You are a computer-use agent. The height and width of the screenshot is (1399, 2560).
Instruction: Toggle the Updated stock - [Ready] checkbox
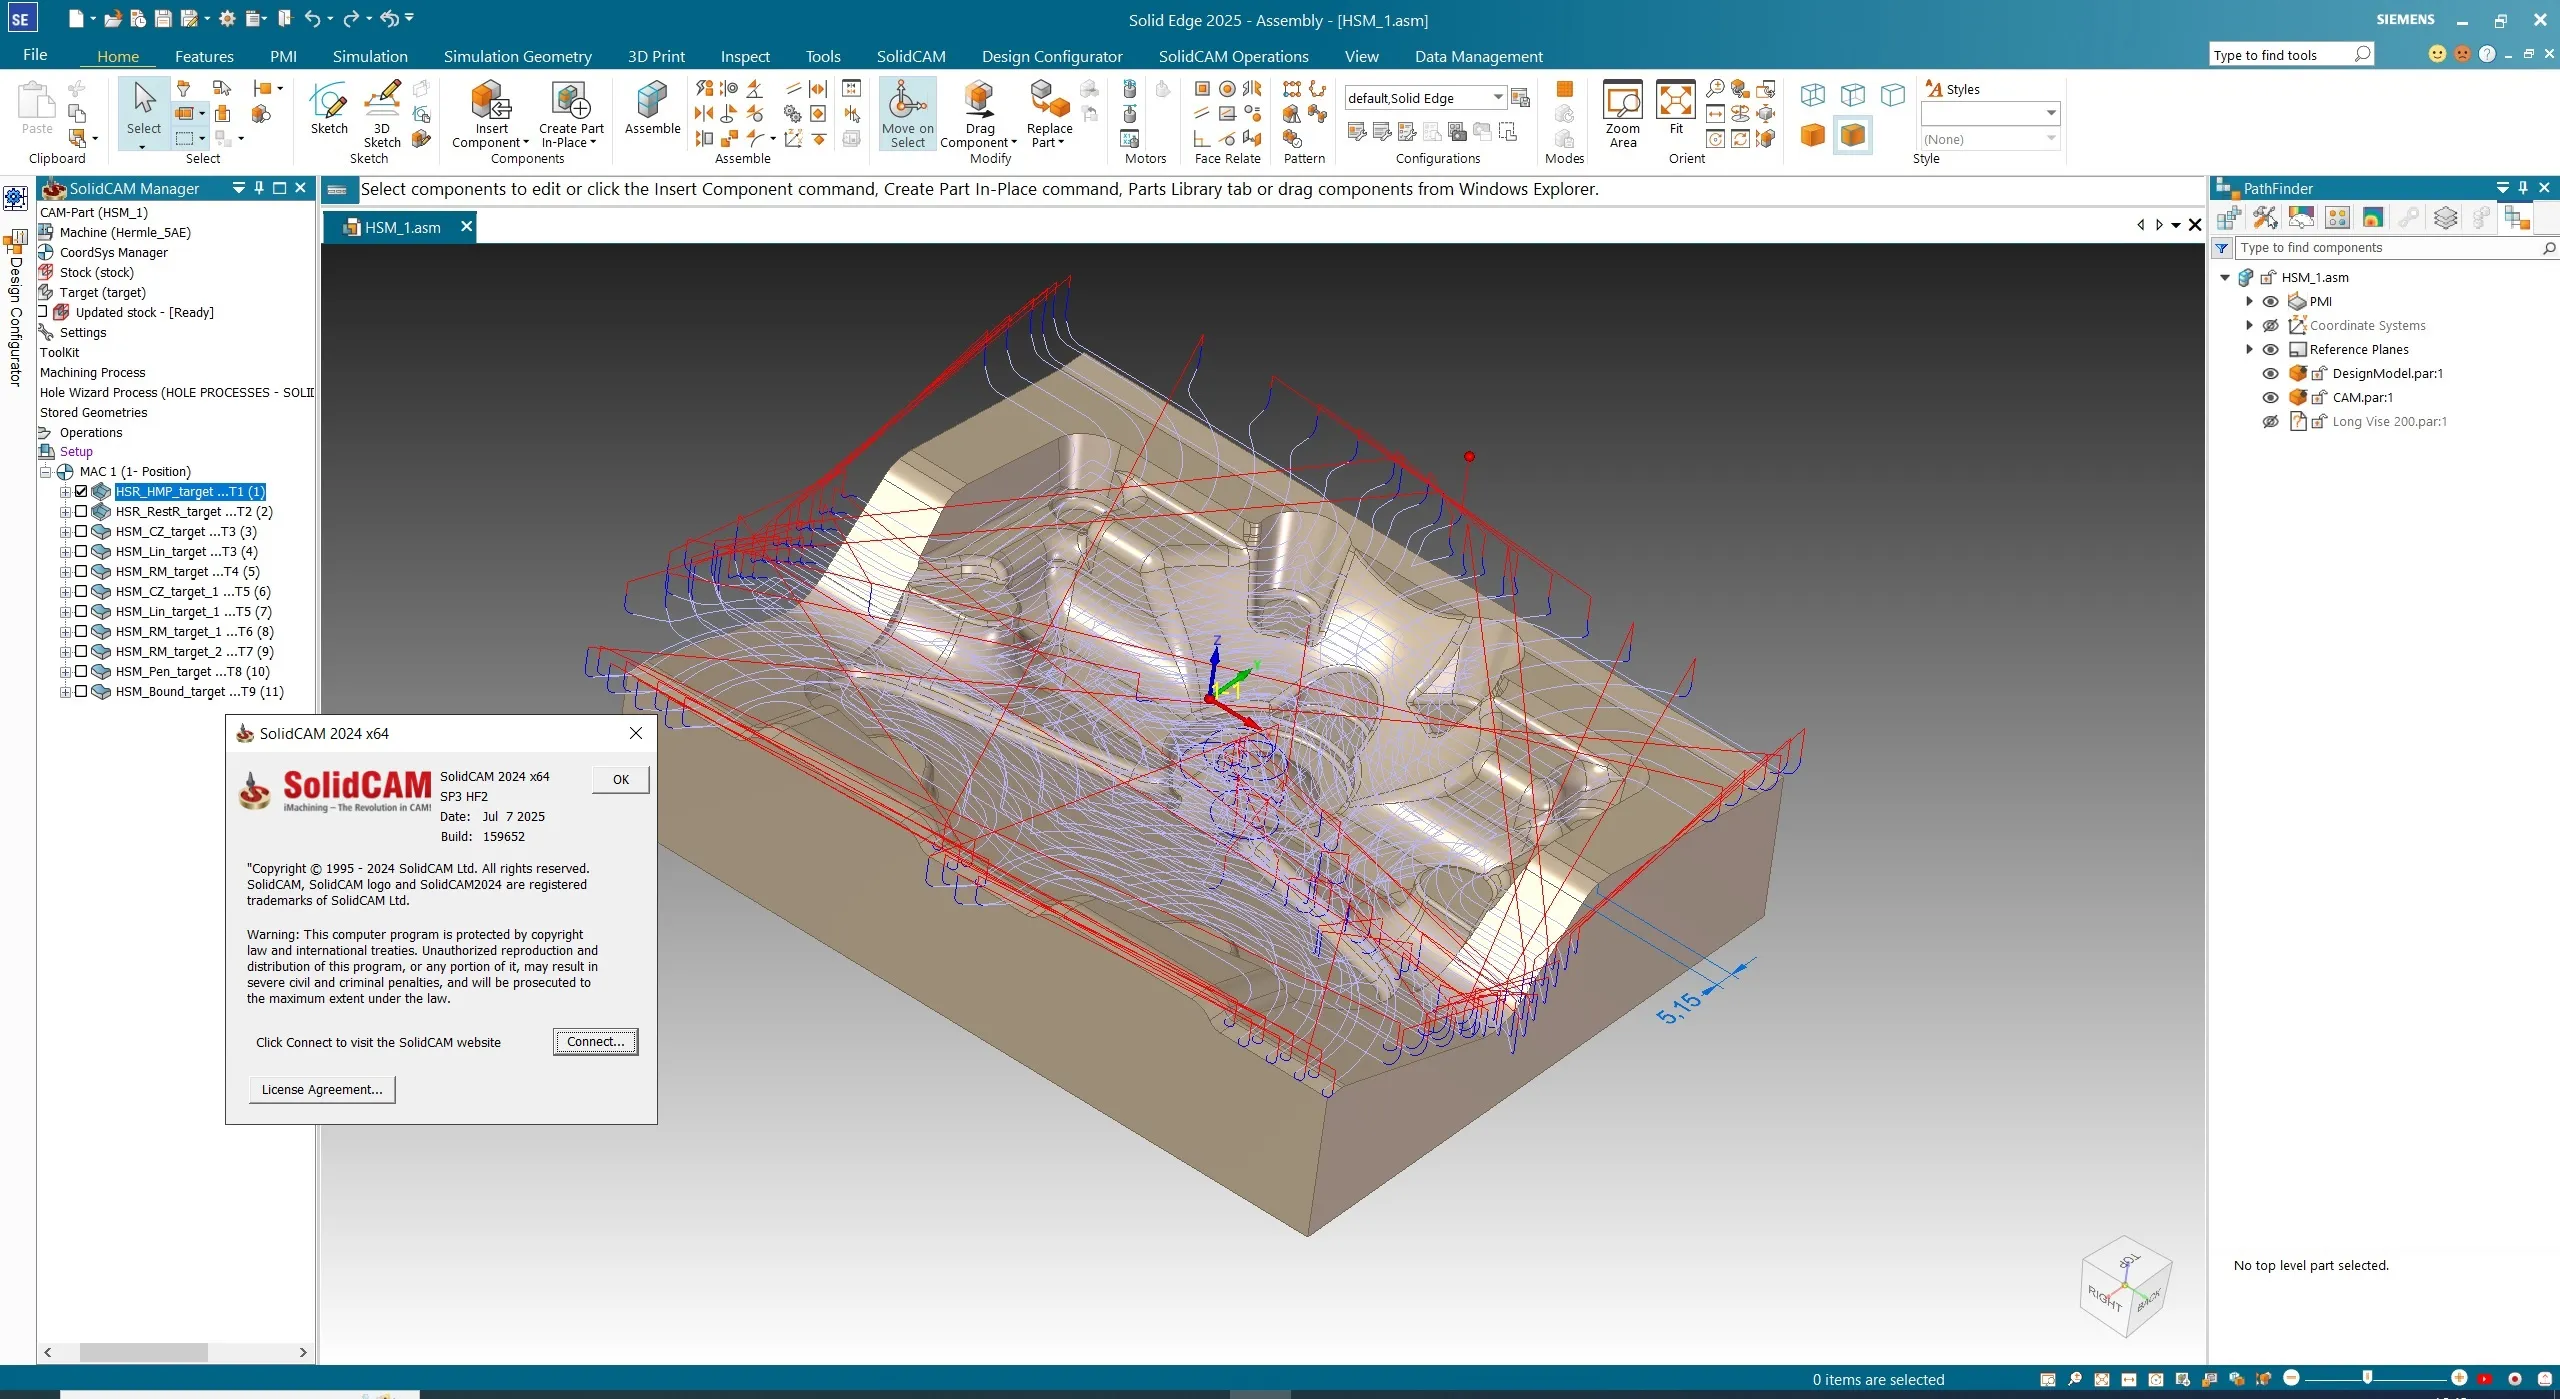pos(43,311)
